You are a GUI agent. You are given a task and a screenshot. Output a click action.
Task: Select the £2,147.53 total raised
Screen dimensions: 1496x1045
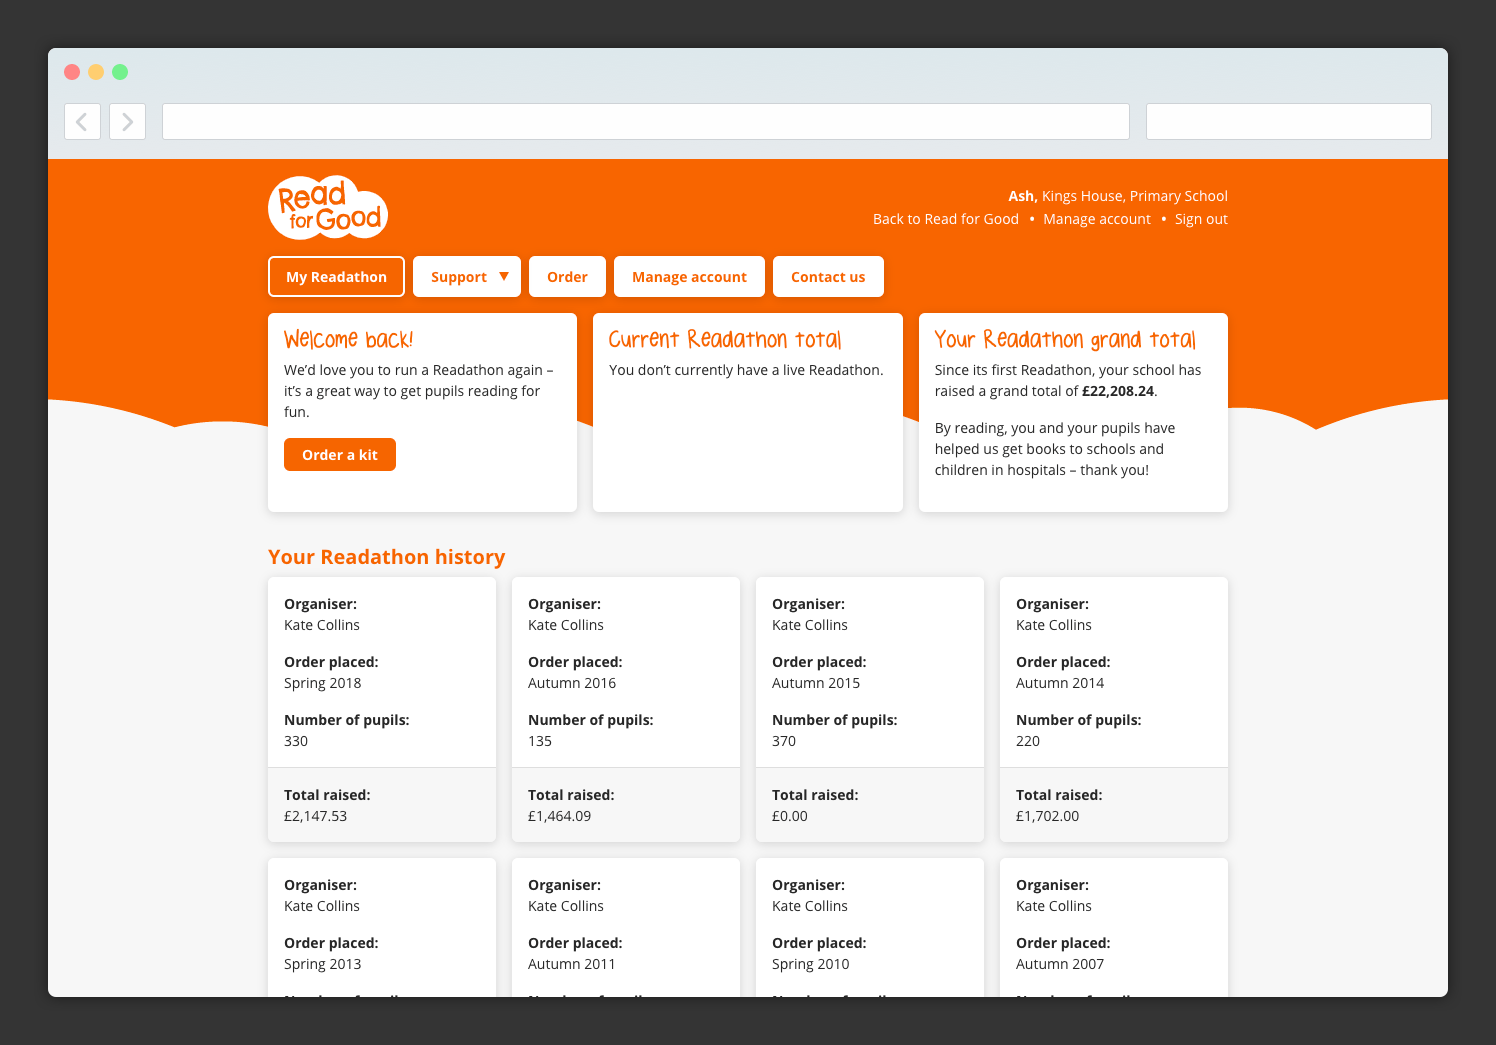pyautogui.click(x=315, y=816)
